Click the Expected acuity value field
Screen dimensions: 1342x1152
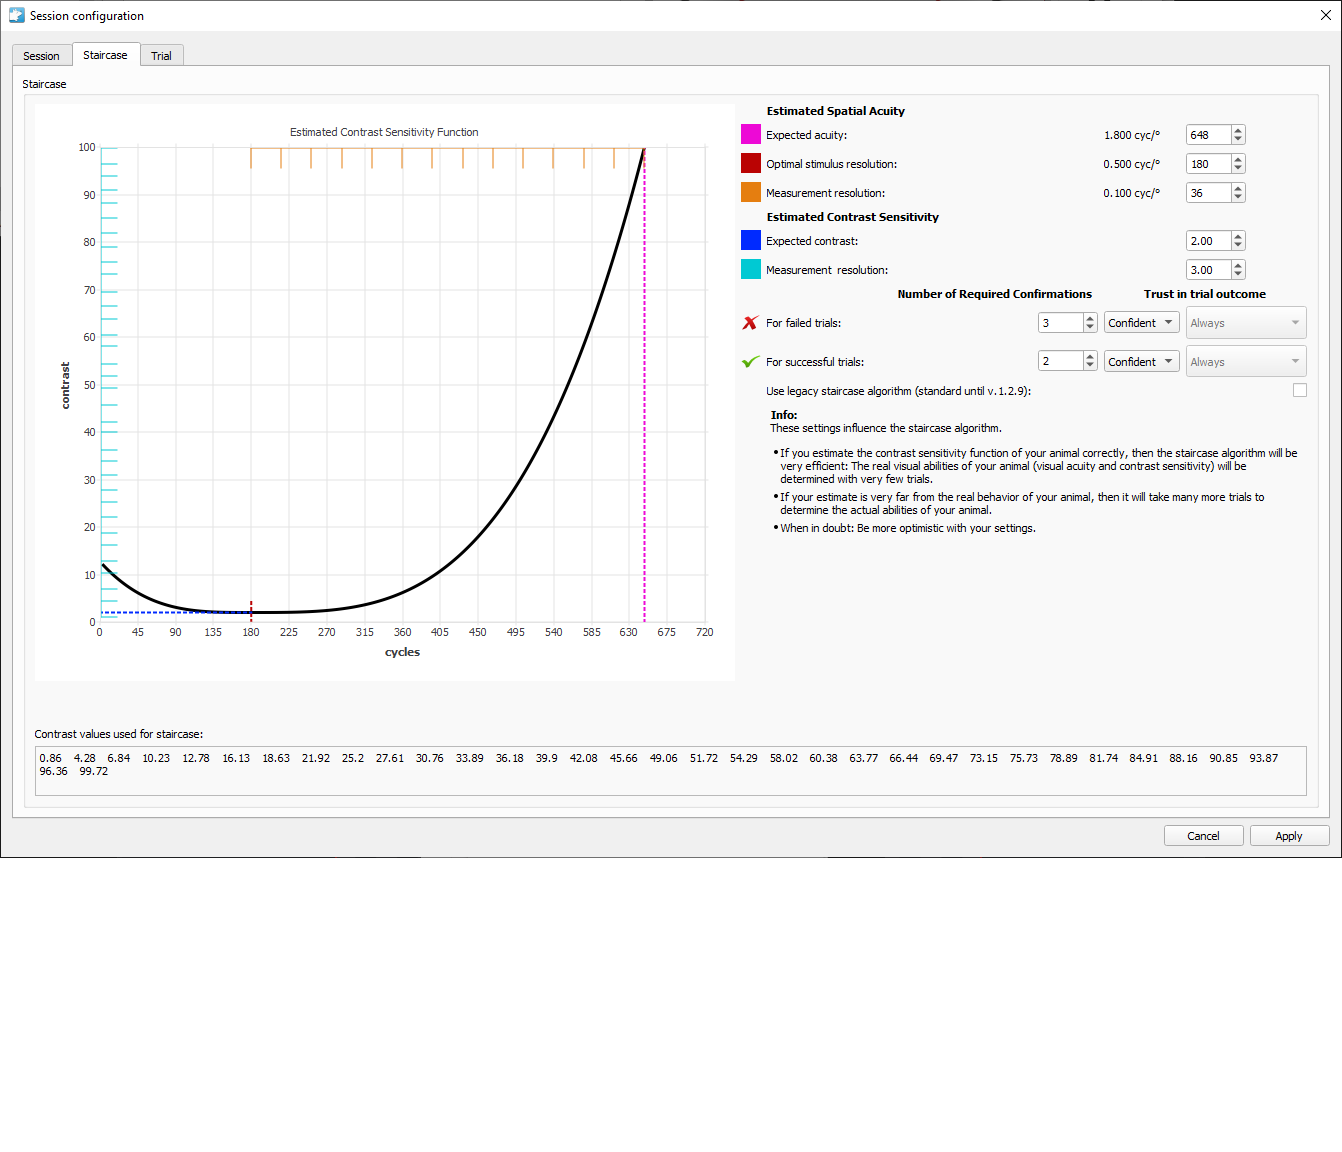(x=1207, y=135)
